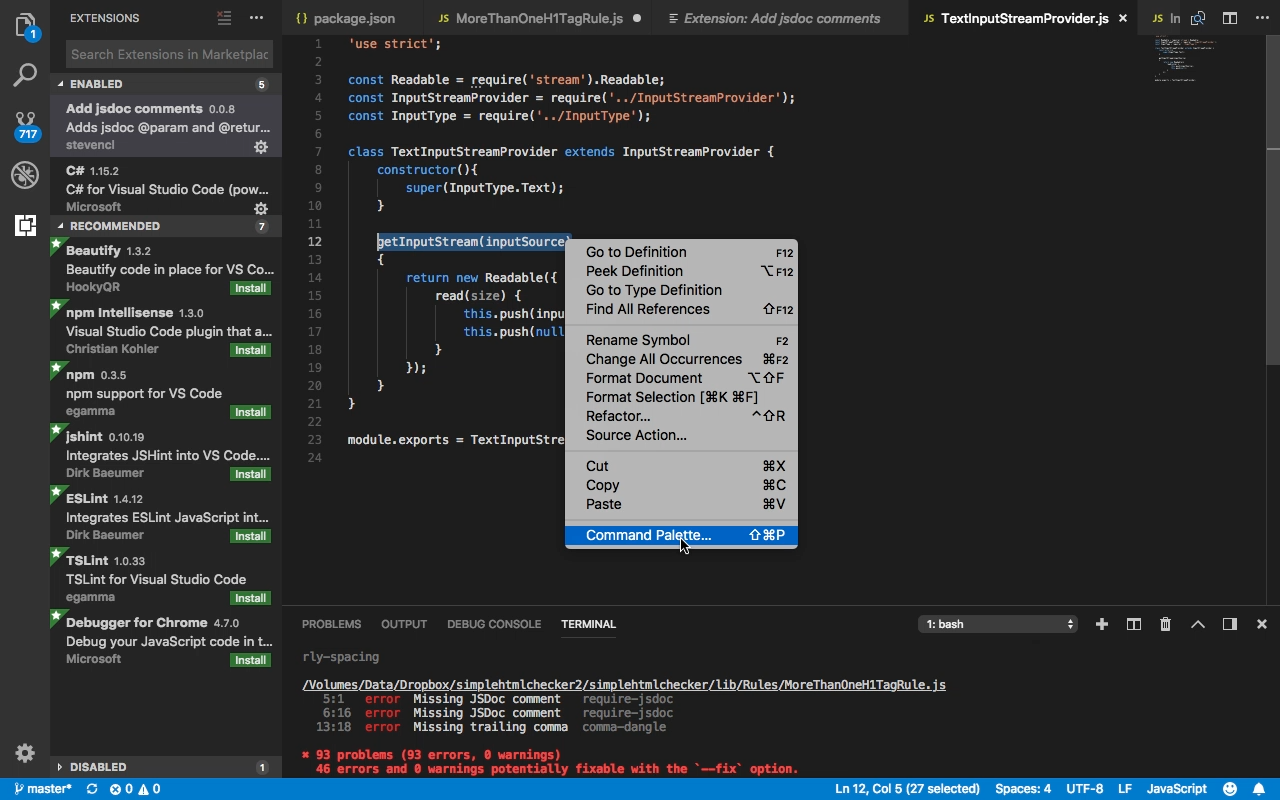Open the DEBUG CONSOLE panel tab
The height and width of the screenshot is (800, 1280).
click(x=494, y=624)
